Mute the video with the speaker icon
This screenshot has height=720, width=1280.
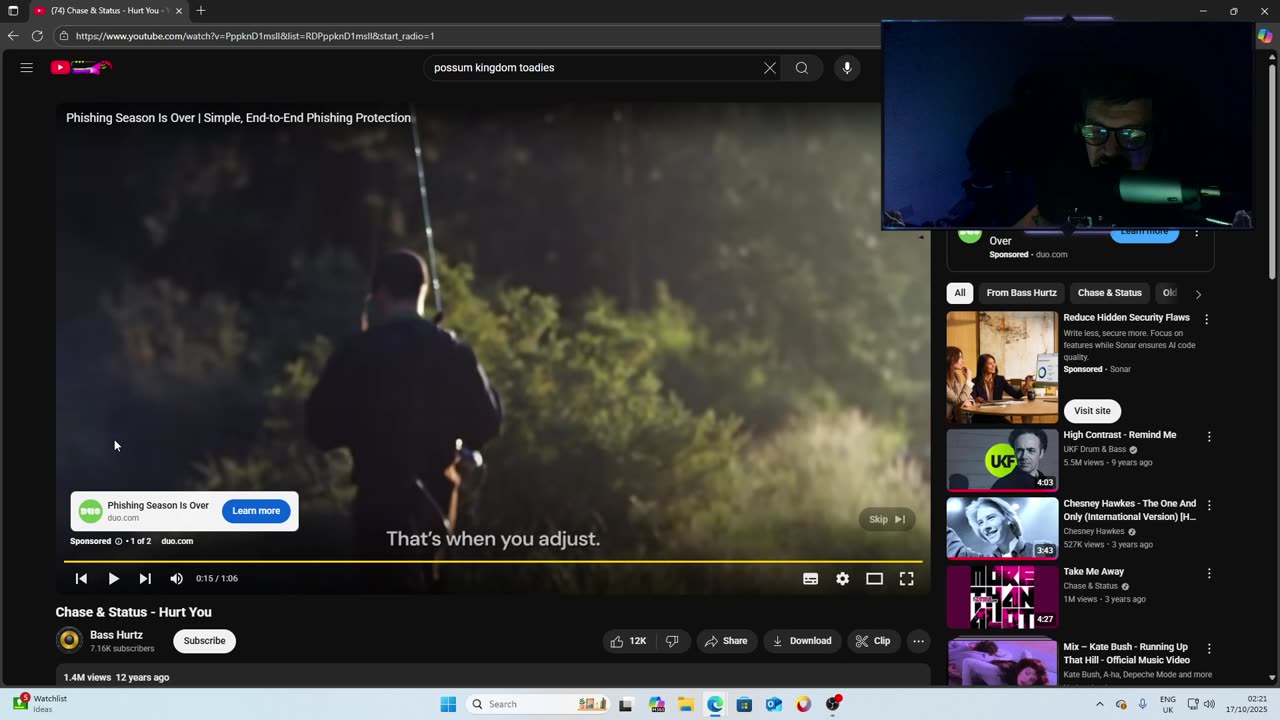[177, 579]
